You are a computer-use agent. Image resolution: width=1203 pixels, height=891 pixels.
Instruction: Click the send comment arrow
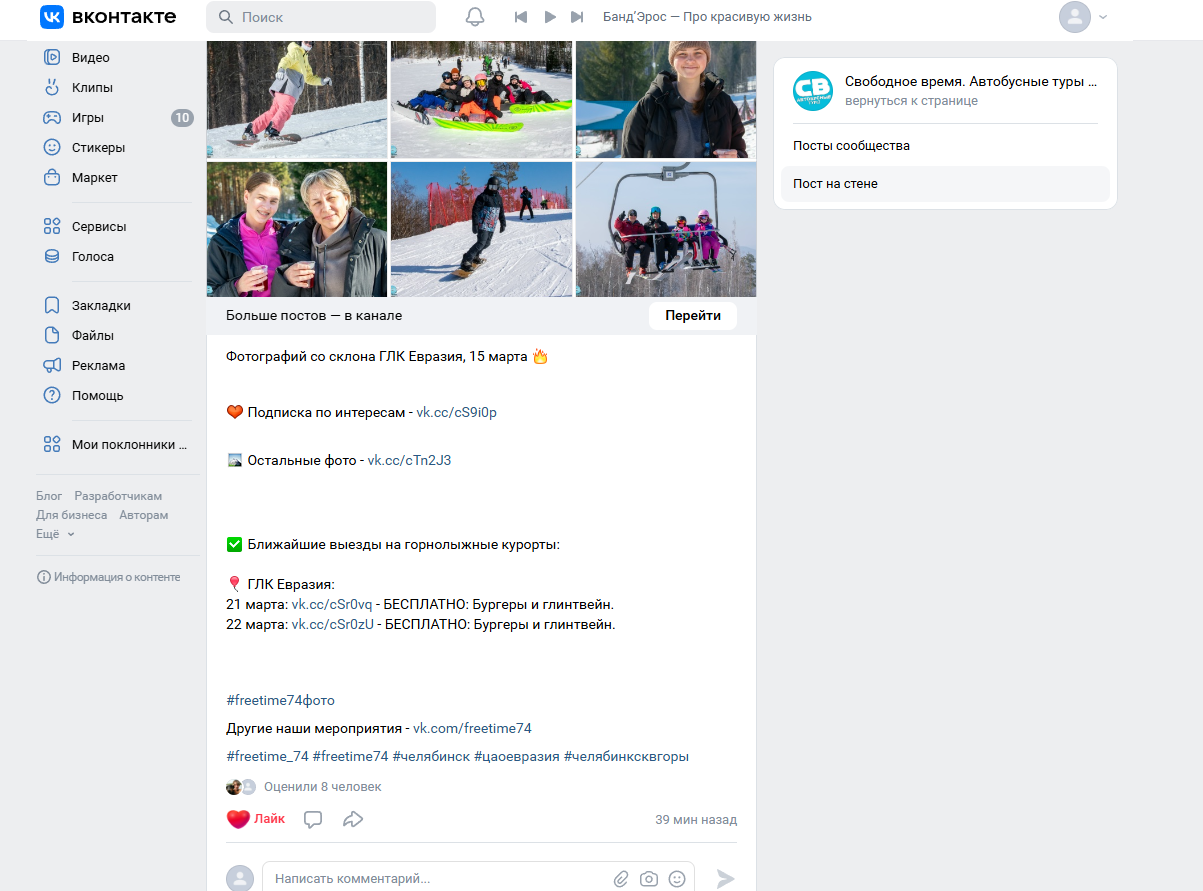coord(726,879)
